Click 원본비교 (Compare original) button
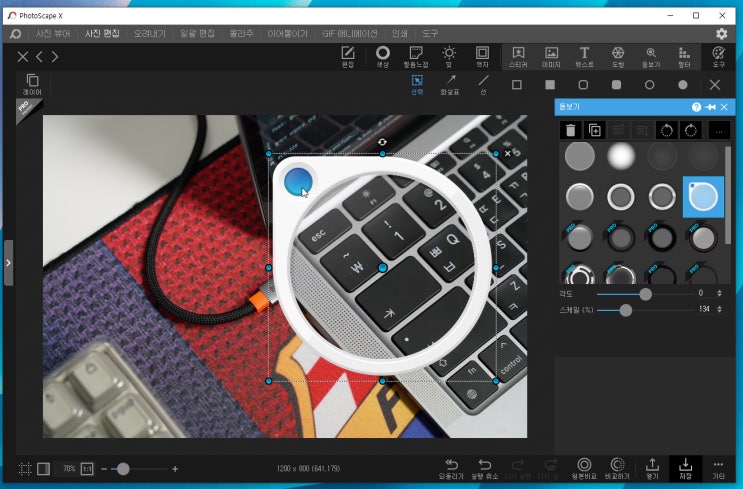The width and height of the screenshot is (743, 489). (584, 469)
